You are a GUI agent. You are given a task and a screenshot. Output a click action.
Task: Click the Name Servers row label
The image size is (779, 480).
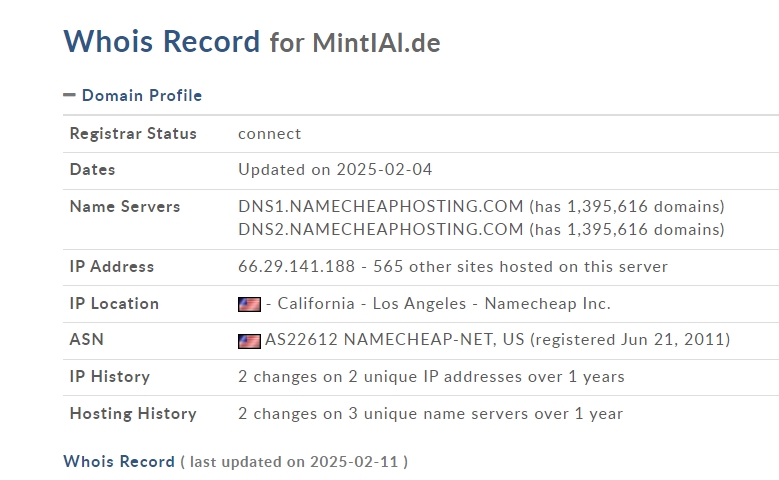click(125, 206)
